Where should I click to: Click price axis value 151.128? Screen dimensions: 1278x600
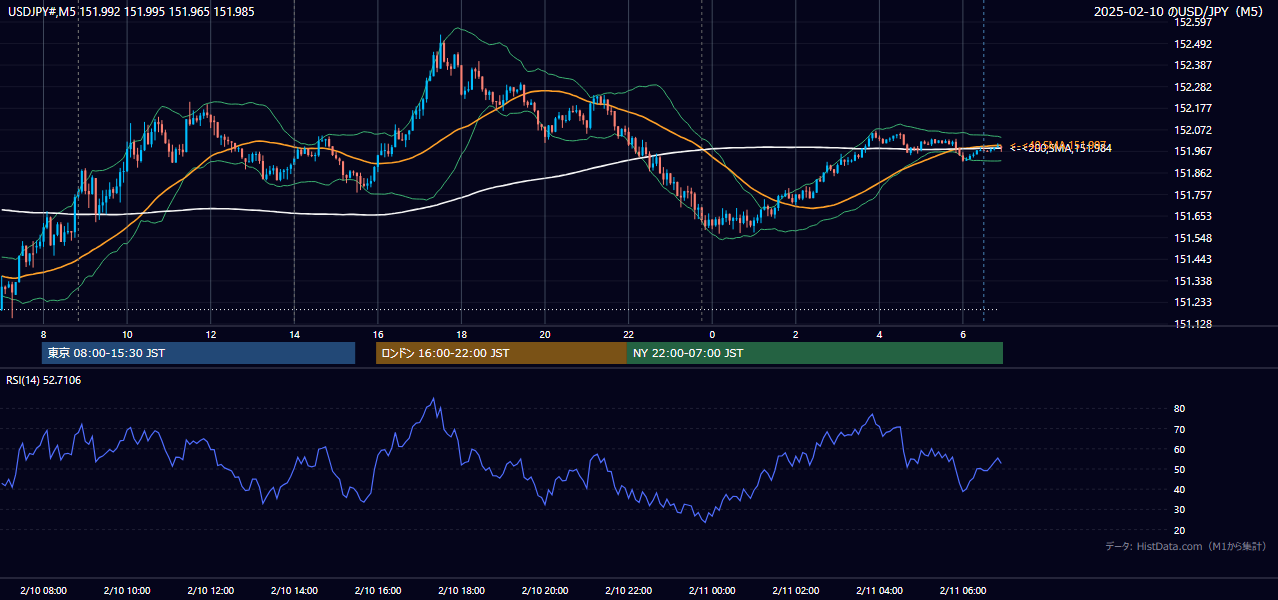(1194, 324)
